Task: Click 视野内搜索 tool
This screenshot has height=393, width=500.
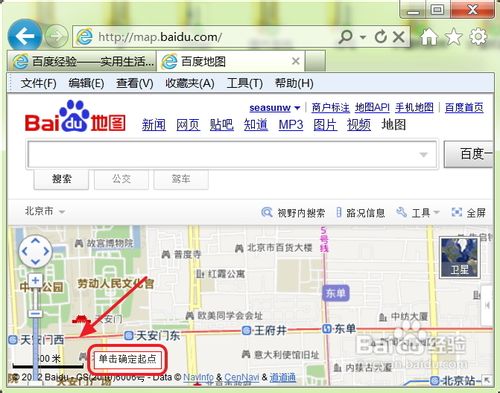Action: click(x=293, y=212)
